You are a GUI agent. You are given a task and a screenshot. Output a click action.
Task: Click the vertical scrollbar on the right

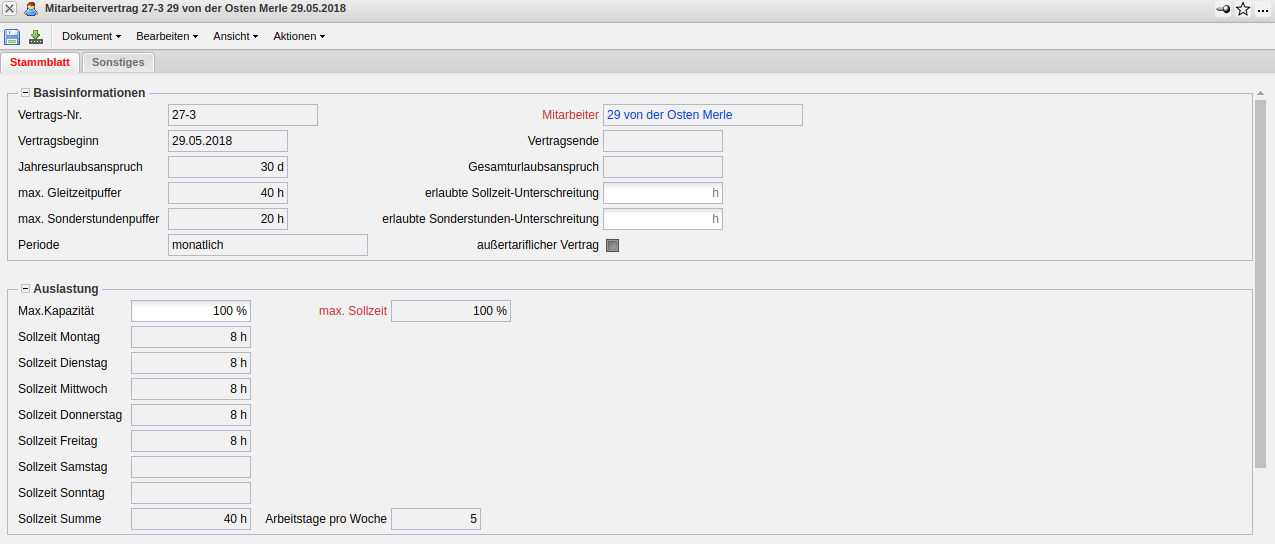point(1260,280)
